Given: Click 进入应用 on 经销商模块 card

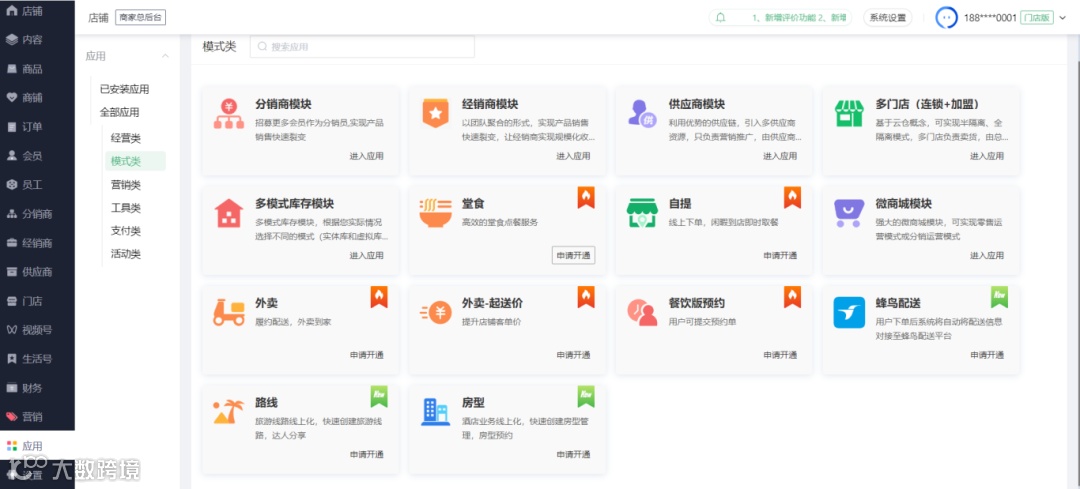Looking at the screenshot, I should coord(573,156).
